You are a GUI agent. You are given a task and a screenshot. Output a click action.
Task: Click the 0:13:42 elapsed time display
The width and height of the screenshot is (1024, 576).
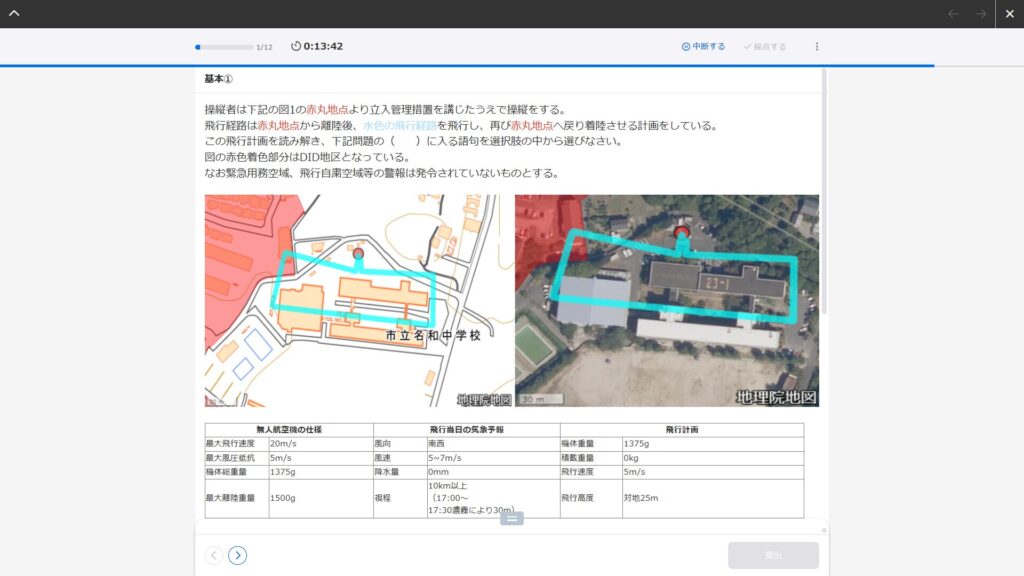(x=323, y=46)
